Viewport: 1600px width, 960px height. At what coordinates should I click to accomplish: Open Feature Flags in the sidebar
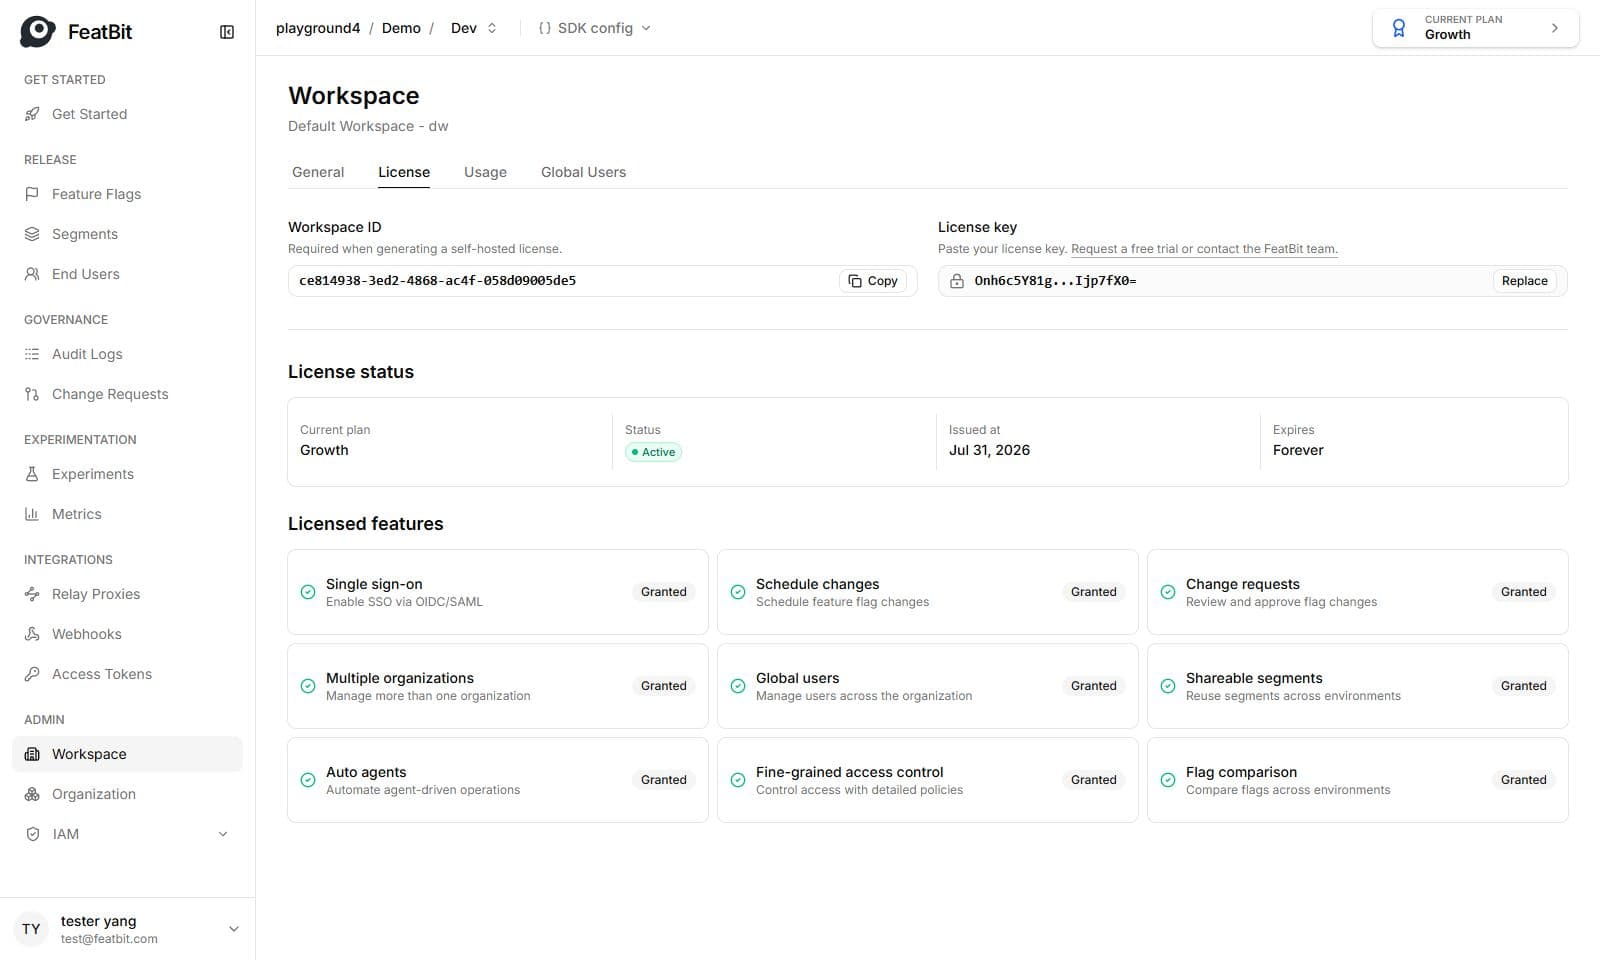[x=127, y=194]
